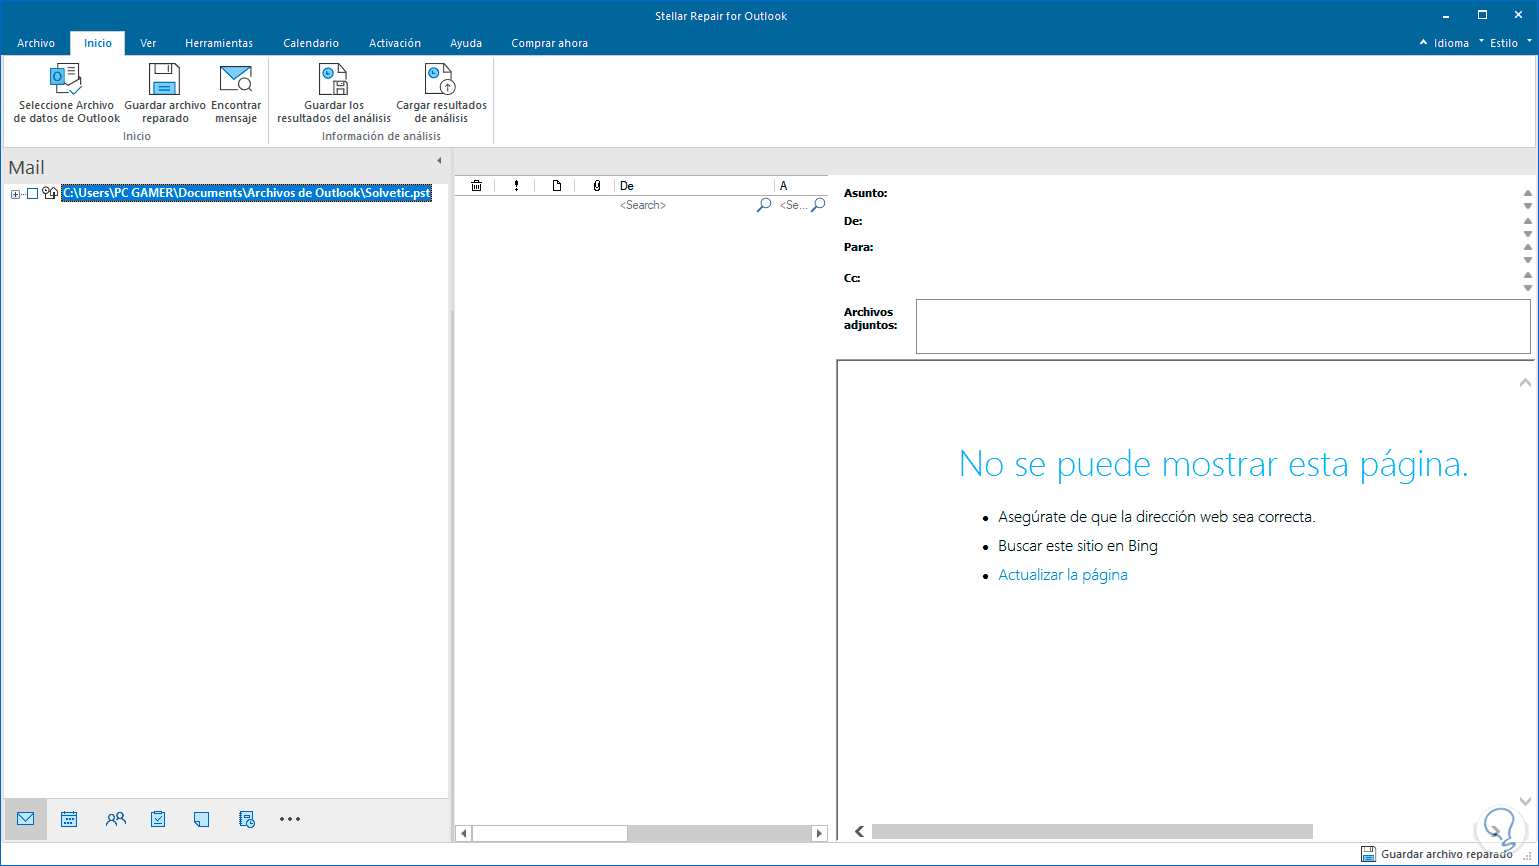Image resolution: width=1539 pixels, height=866 pixels.
Task: Click the 'Asegúrate de que la dirección web sea correcta.' text
Action: (1157, 517)
